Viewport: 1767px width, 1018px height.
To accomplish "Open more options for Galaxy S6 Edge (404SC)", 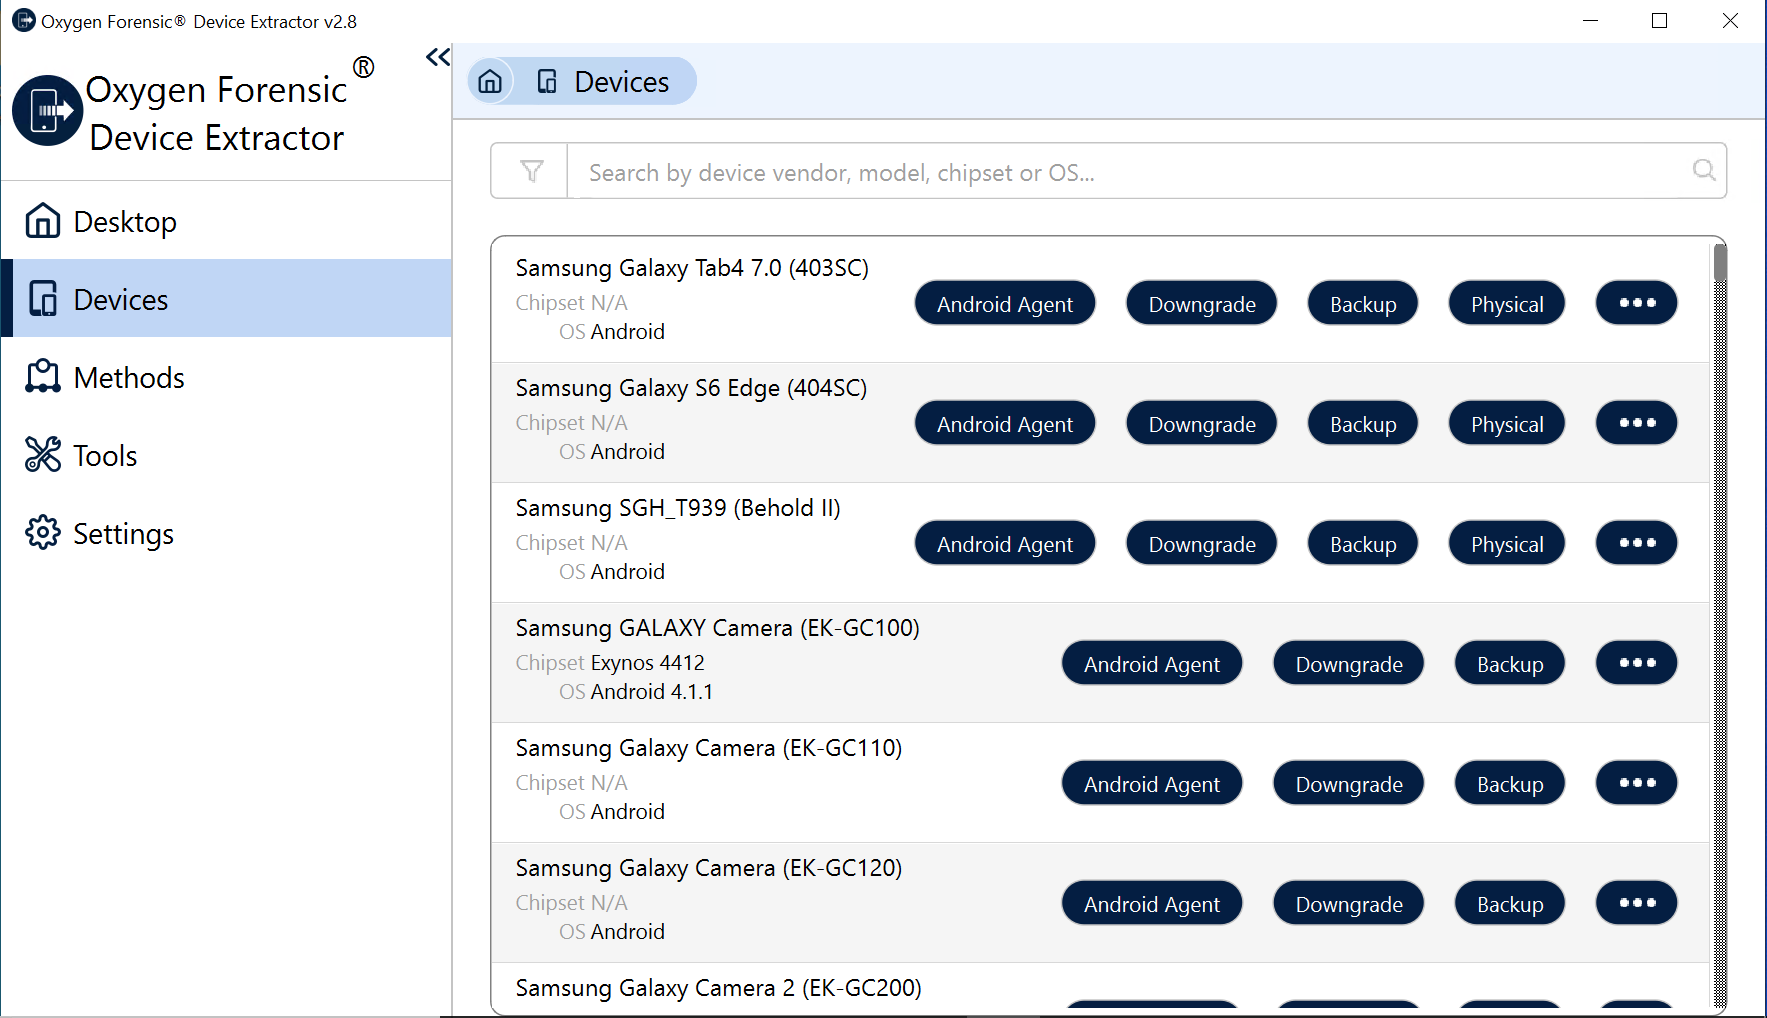I will pos(1636,423).
